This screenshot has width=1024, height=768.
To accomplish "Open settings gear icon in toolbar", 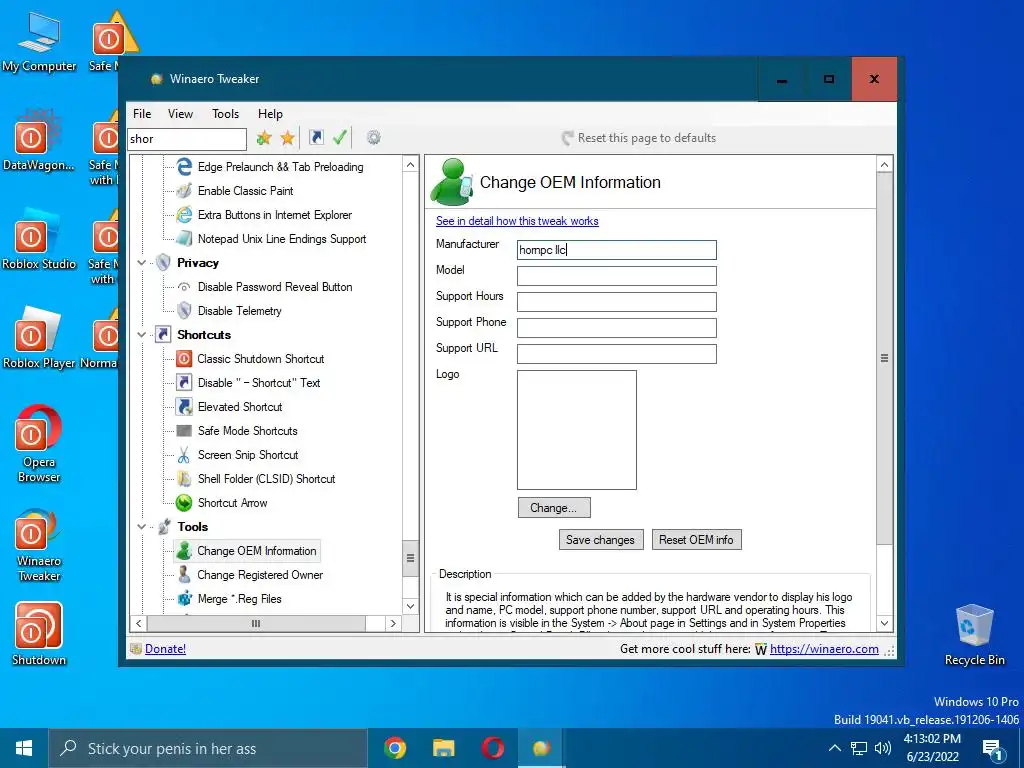I will (374, 138).
